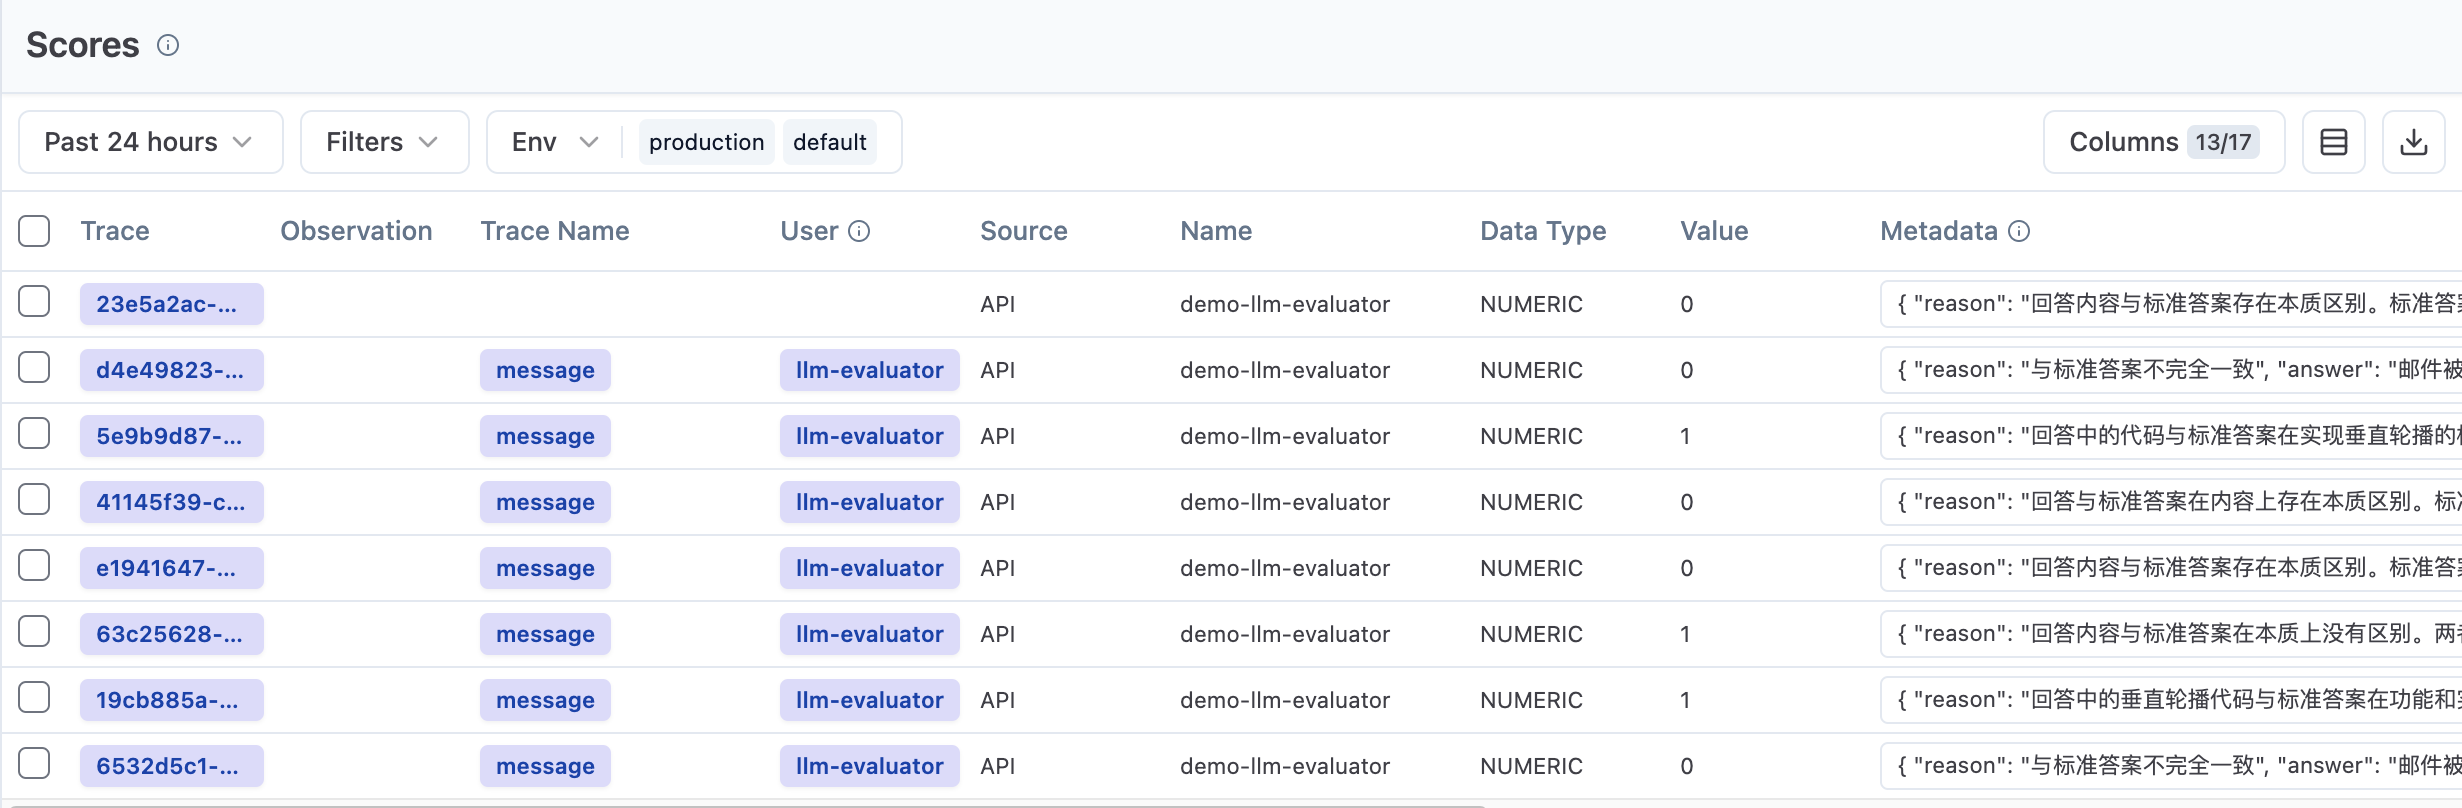Open trace link 6532d5c1
This screenshot has height=808, width=2462.
(171, 766)
